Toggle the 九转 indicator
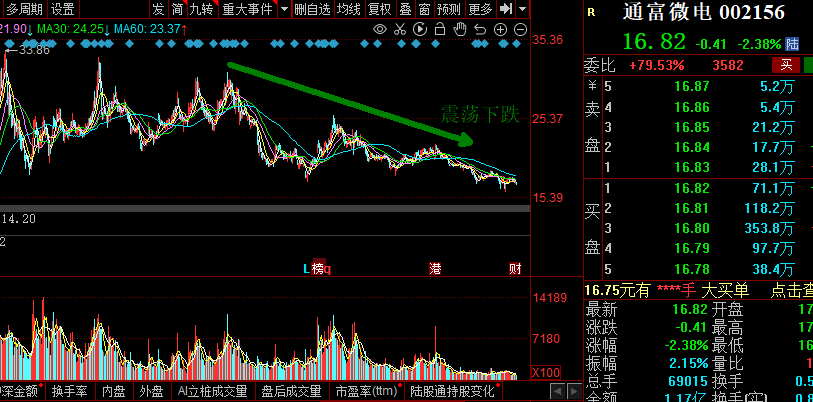 click(201, 9)
